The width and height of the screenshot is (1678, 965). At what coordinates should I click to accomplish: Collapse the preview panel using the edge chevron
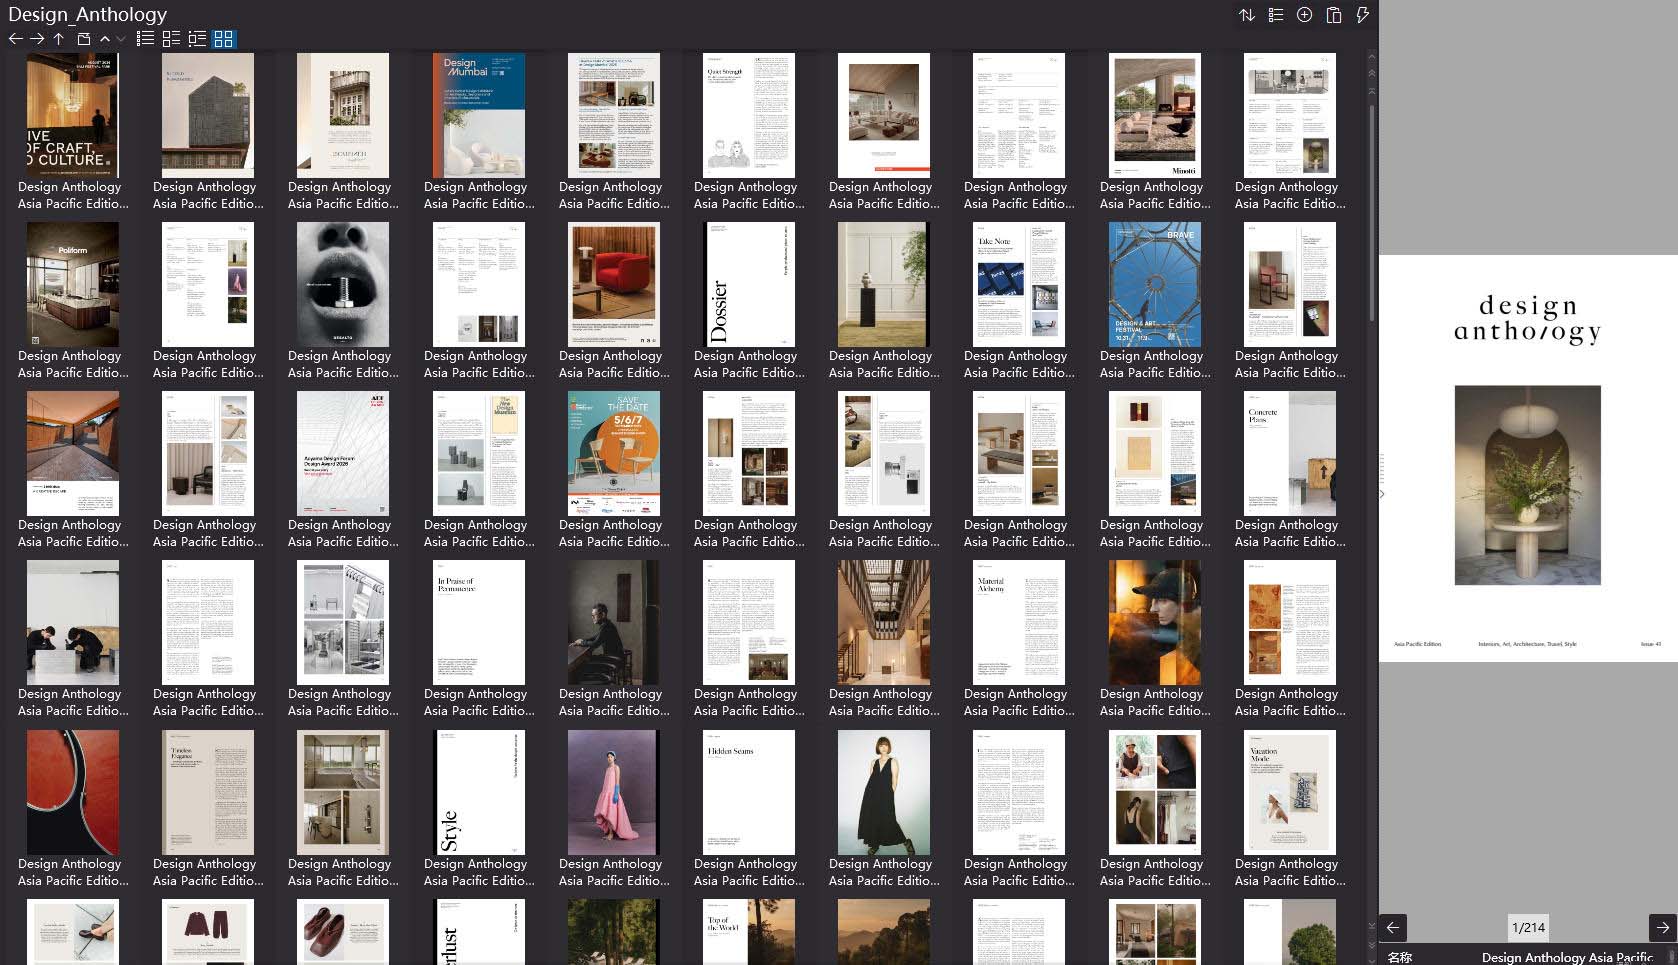click(1380, 493)
